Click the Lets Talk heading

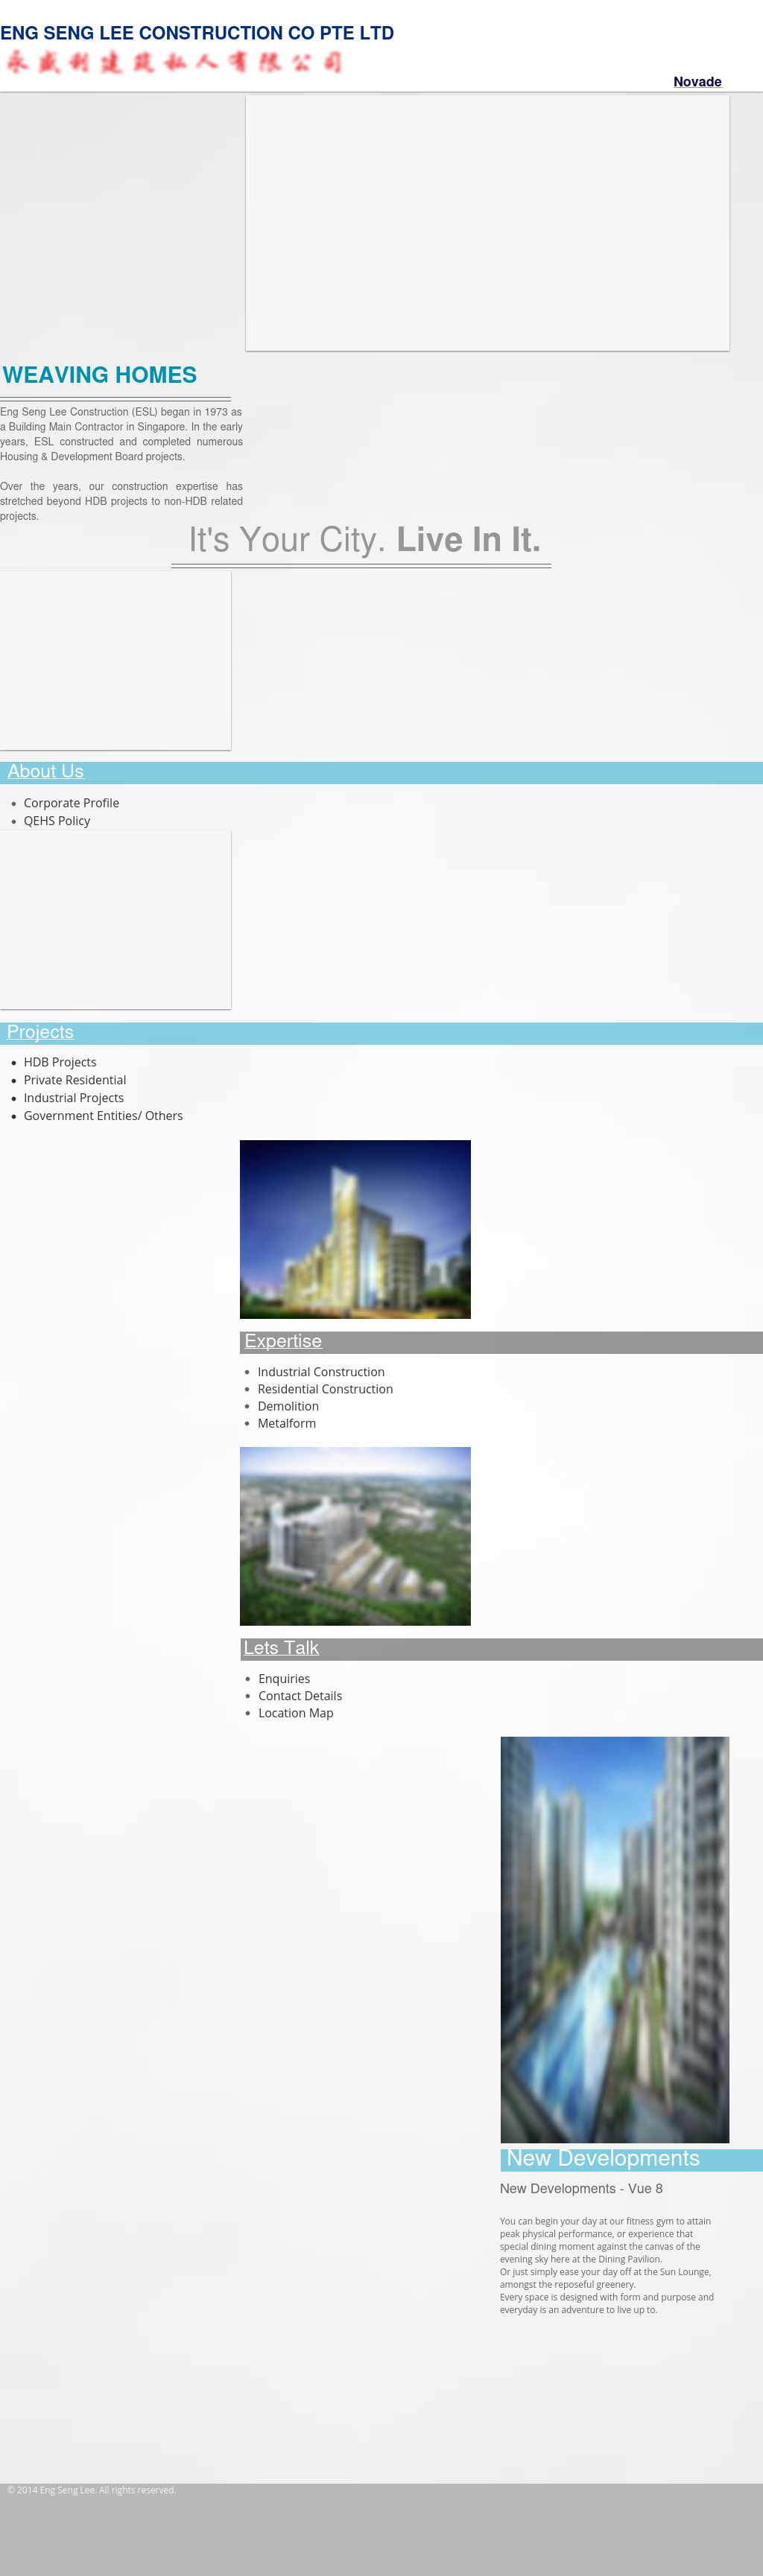point(281,1648)
